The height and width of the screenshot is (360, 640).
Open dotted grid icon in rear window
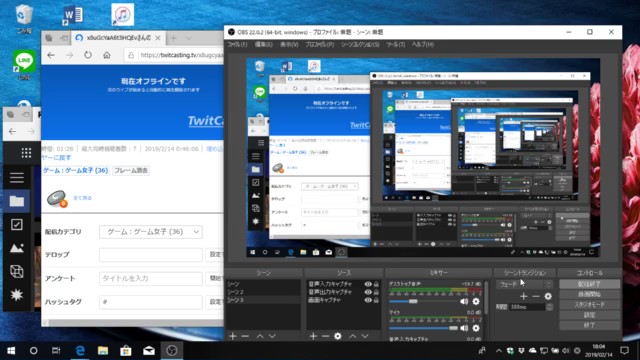tap(27, 153)
